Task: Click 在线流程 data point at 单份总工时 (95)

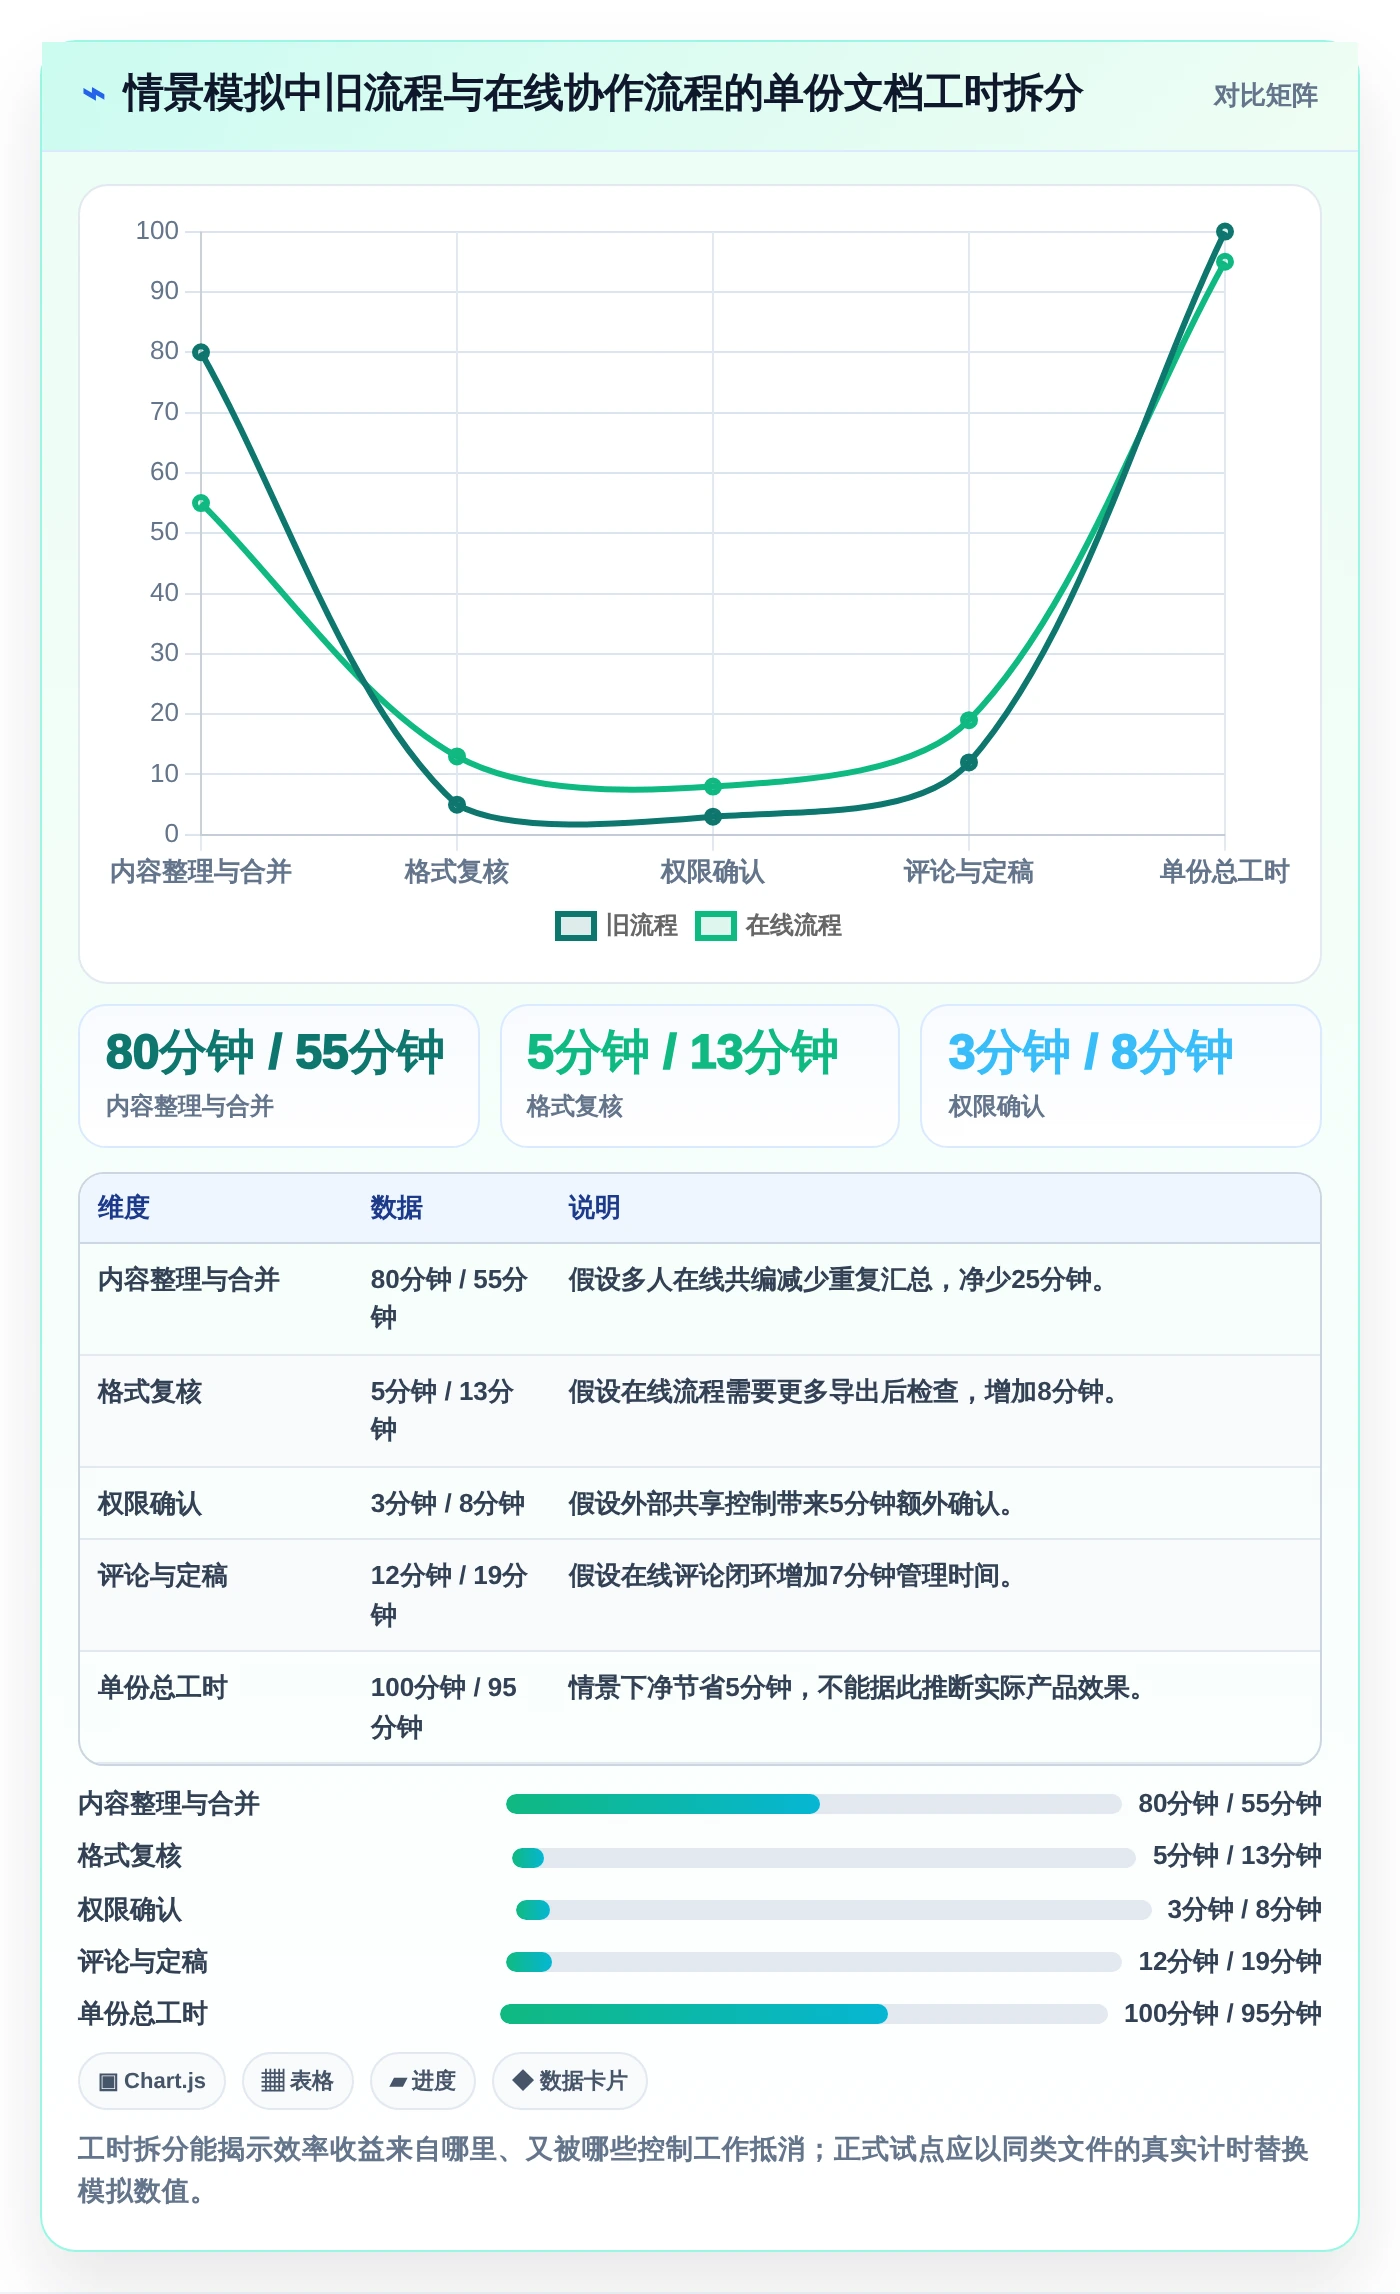Action: click(x=1224, y=262)
